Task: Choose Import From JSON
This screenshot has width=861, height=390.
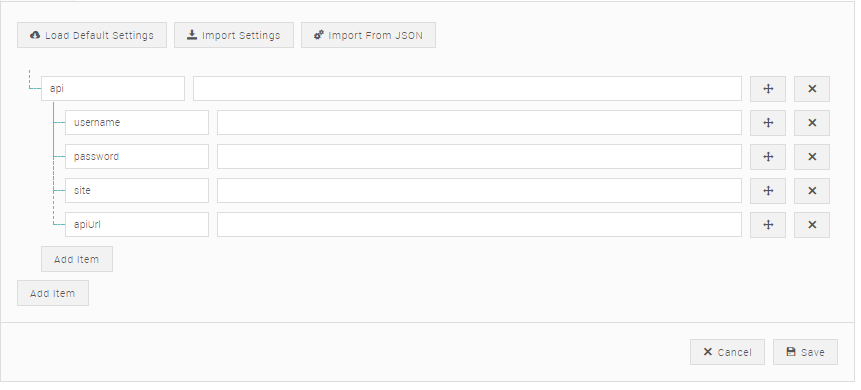Action: point(368,35)
